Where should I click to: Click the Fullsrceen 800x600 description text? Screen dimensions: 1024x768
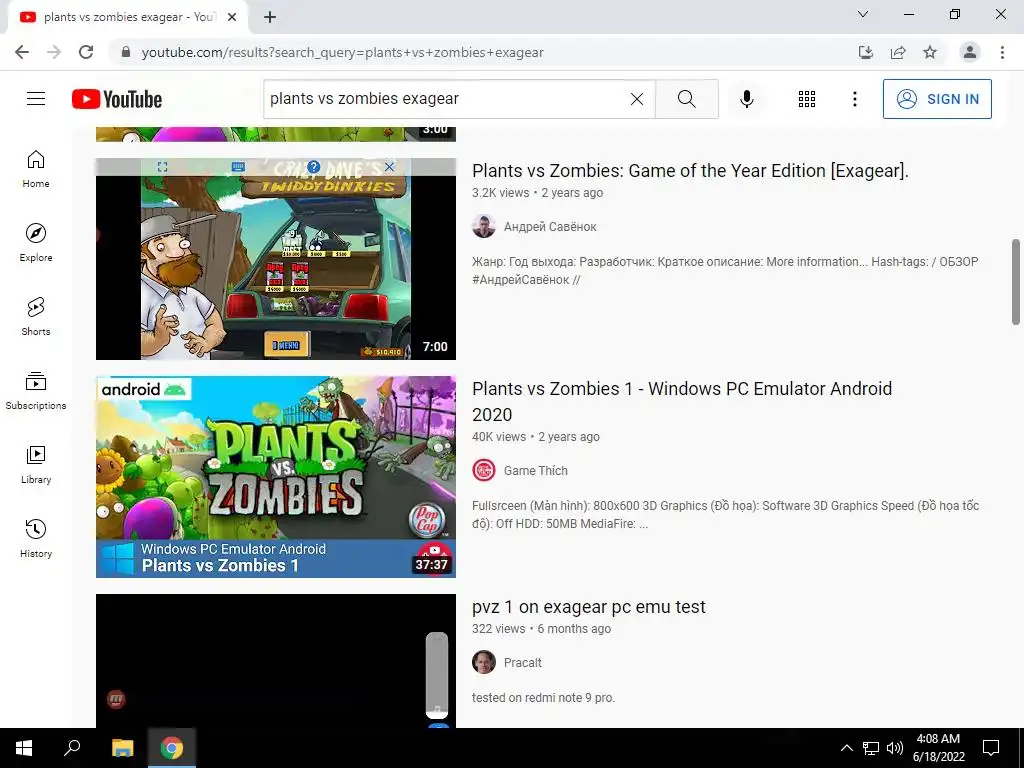[726, 515]
